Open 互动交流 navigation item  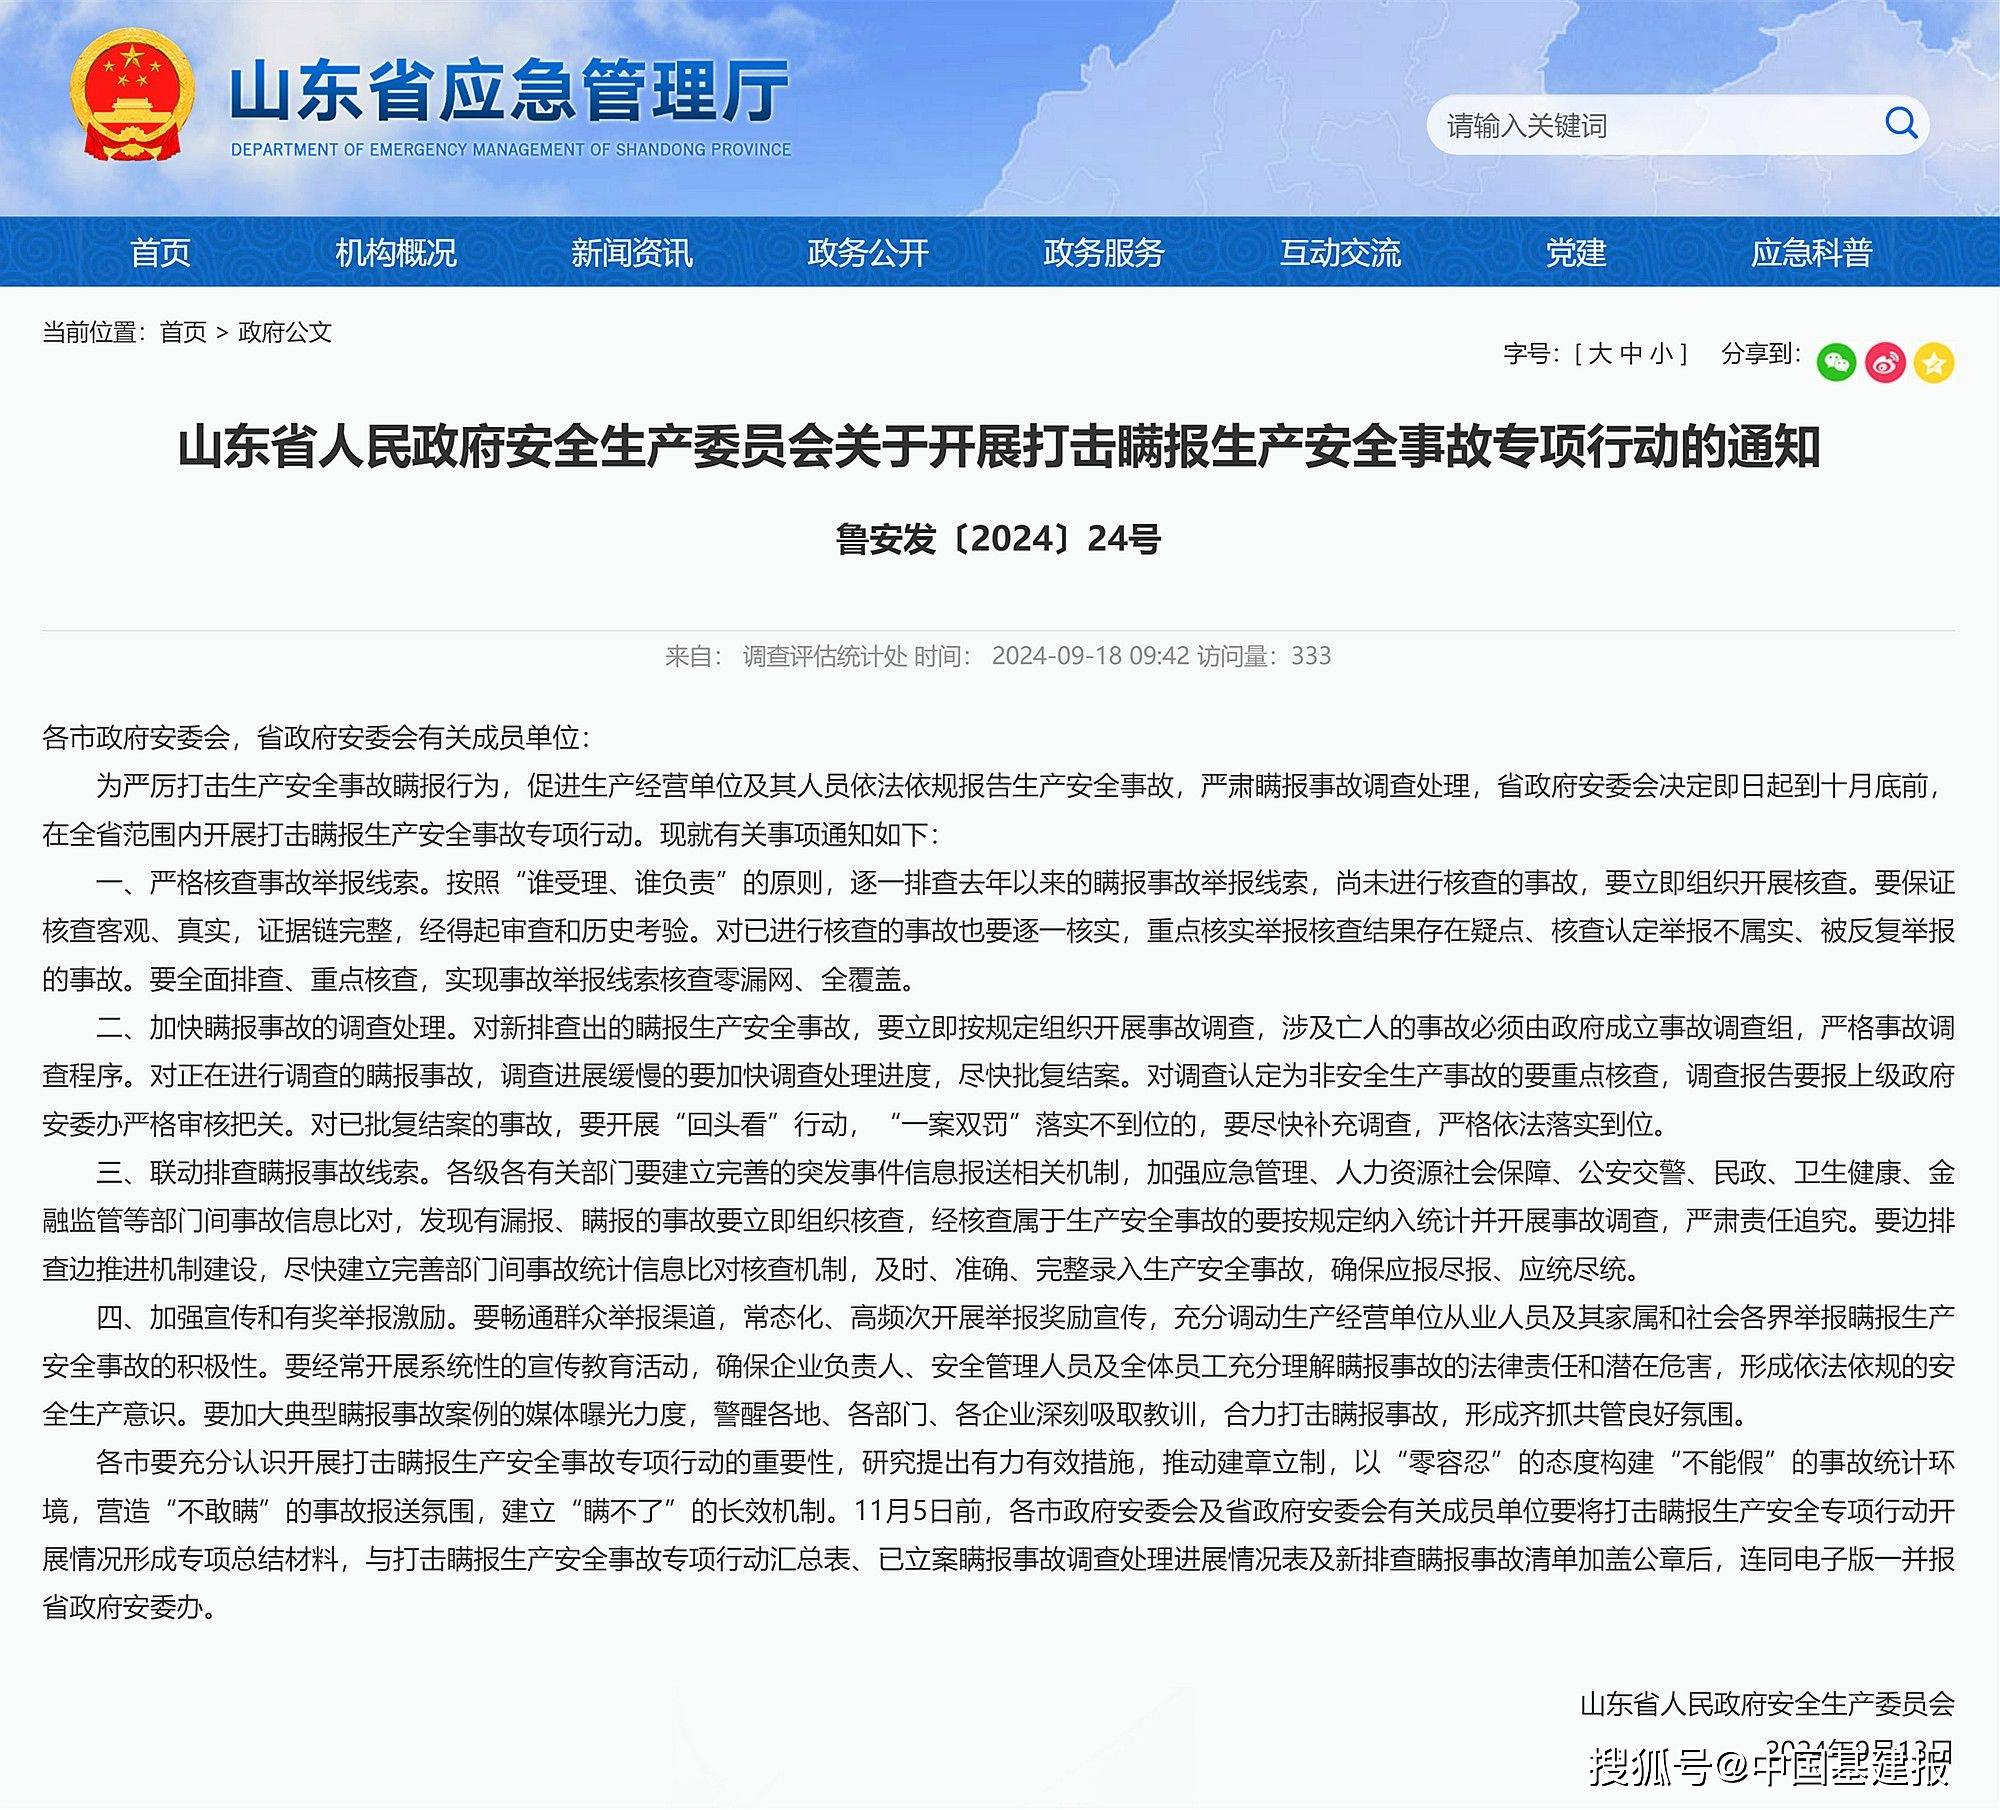point(1340,252)
